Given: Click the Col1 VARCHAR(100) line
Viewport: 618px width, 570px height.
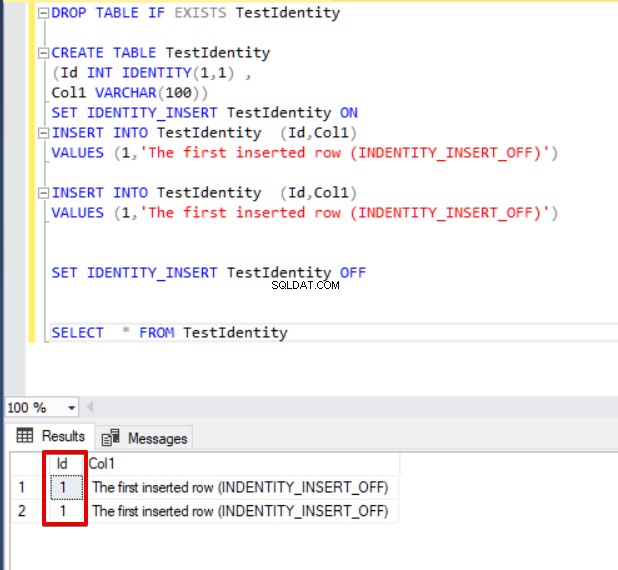Looking at the screenshot, I should click(x=129, y=93).
